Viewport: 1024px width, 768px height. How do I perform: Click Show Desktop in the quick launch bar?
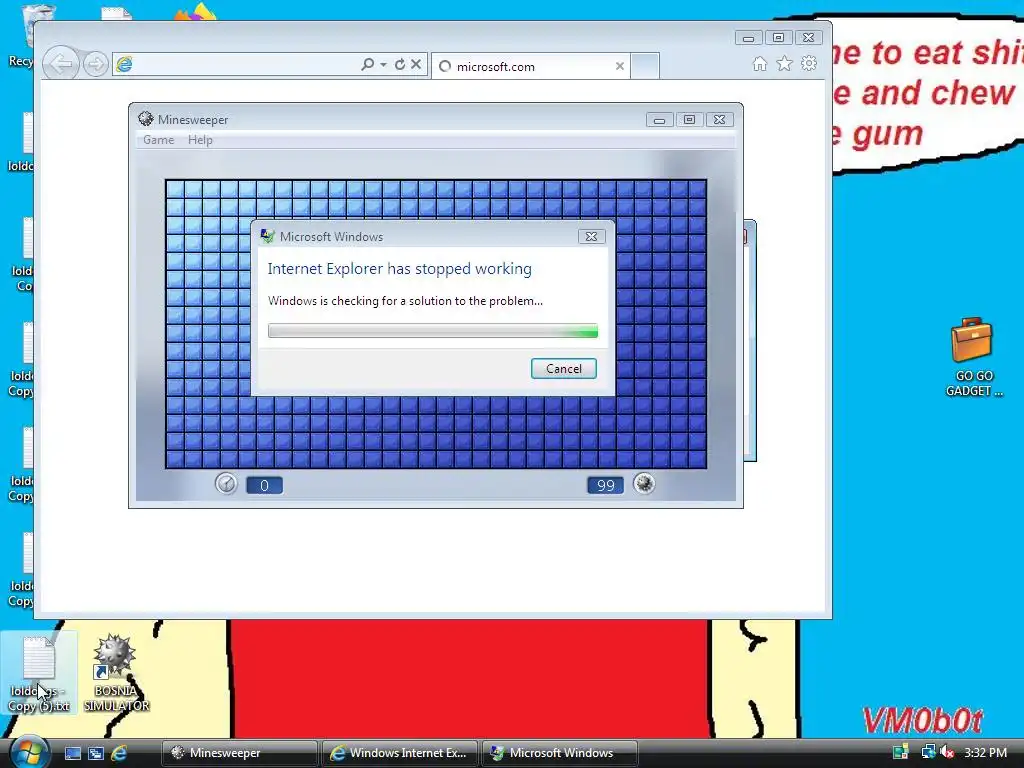click(72, 753)
